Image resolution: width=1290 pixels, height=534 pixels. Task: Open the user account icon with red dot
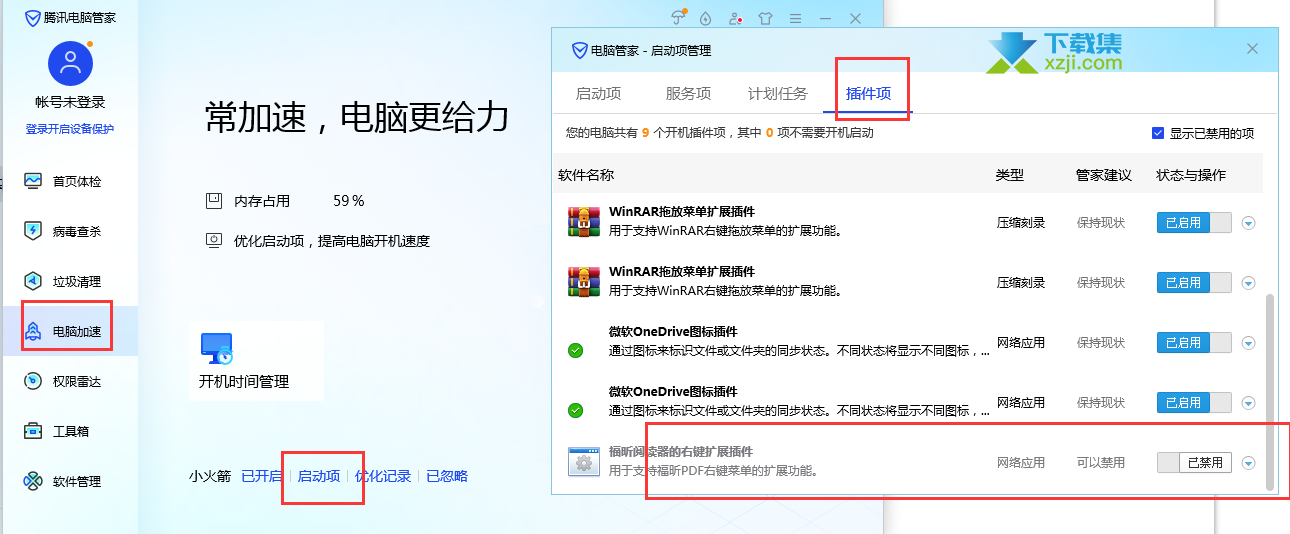tap(735, 18)
